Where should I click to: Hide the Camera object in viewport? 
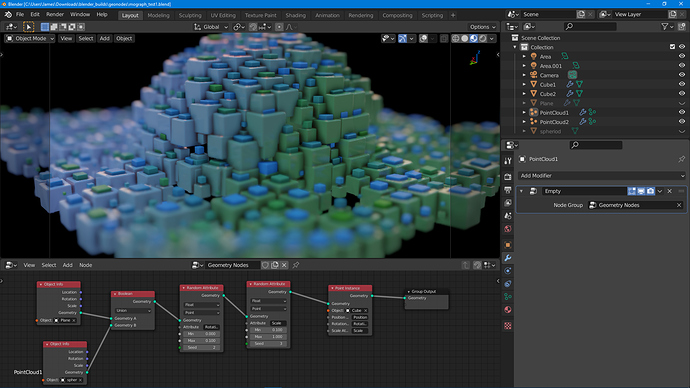pyautogui.click(x=682, y=75)
